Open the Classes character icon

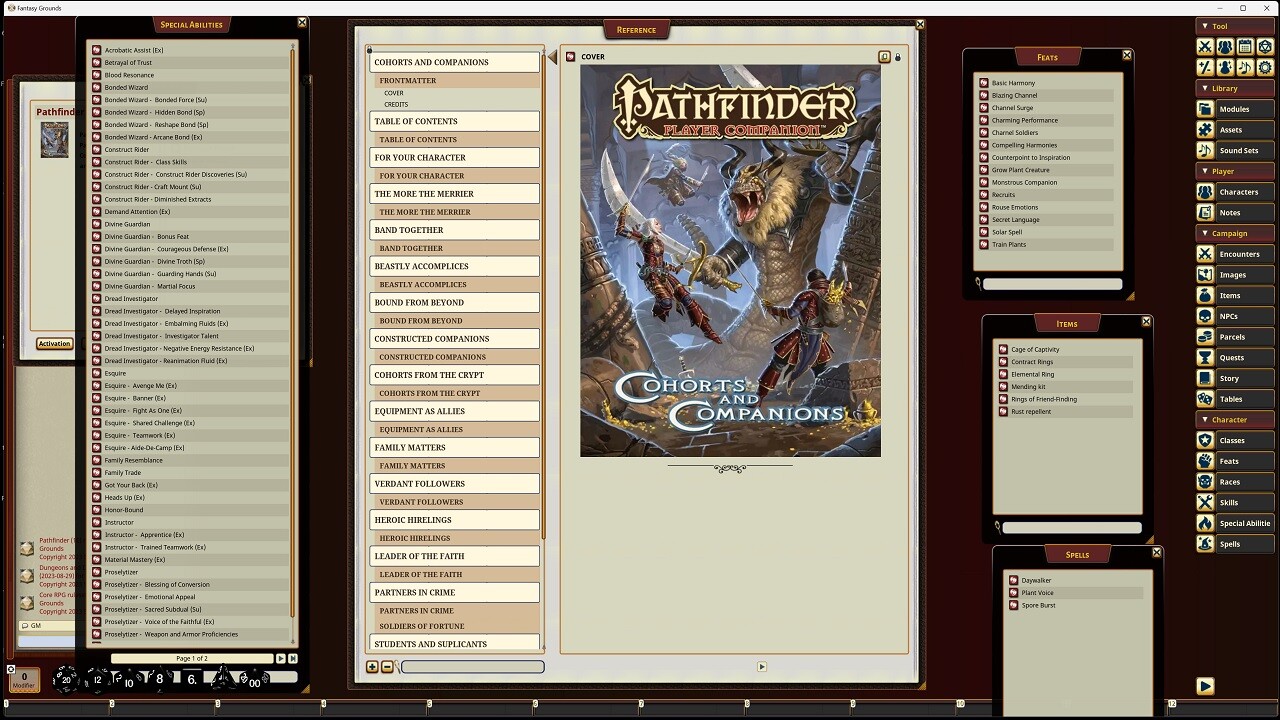pyautogui.click(x=1204, y=439)
